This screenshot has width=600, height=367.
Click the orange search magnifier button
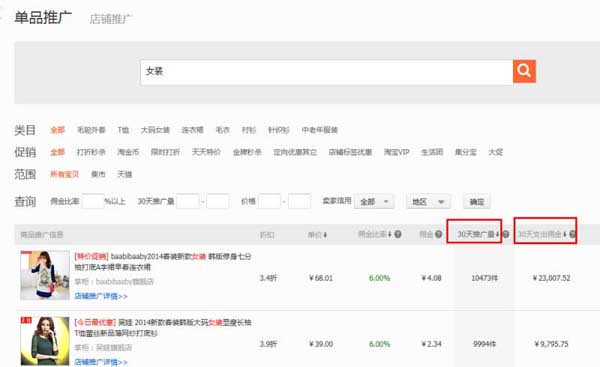[524, 71]
